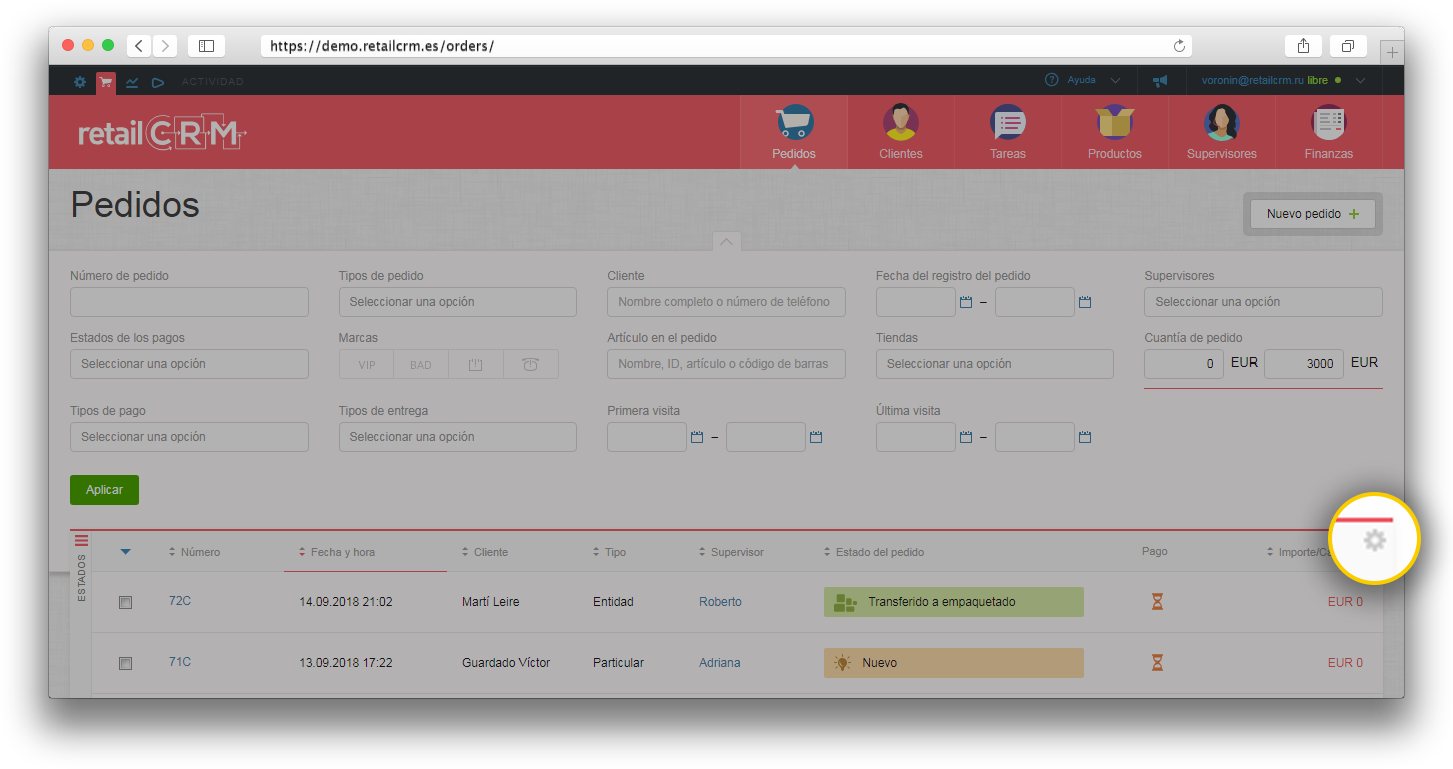Image resolution: width=1453 pixels, height=769 pixels.
Task: Open supervisor Adriana link
Action: (720, 663)
